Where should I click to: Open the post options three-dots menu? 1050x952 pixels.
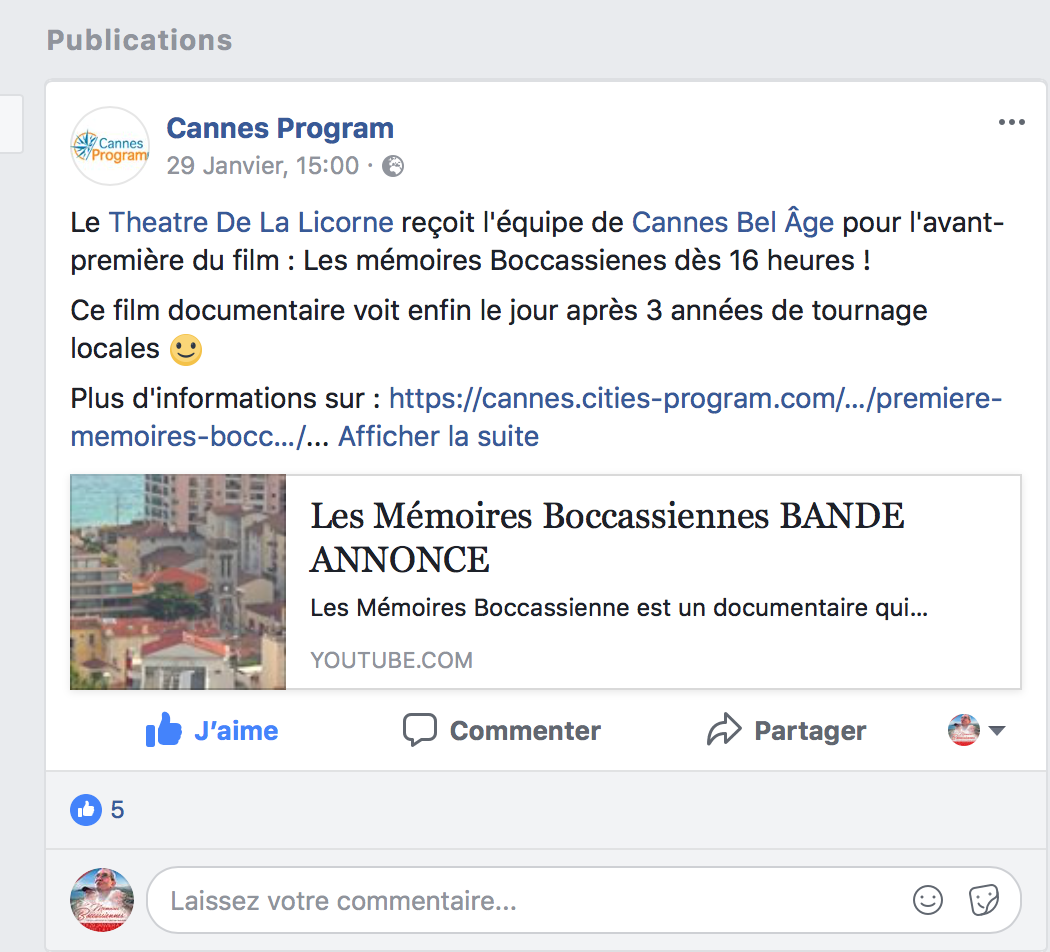1011,123
